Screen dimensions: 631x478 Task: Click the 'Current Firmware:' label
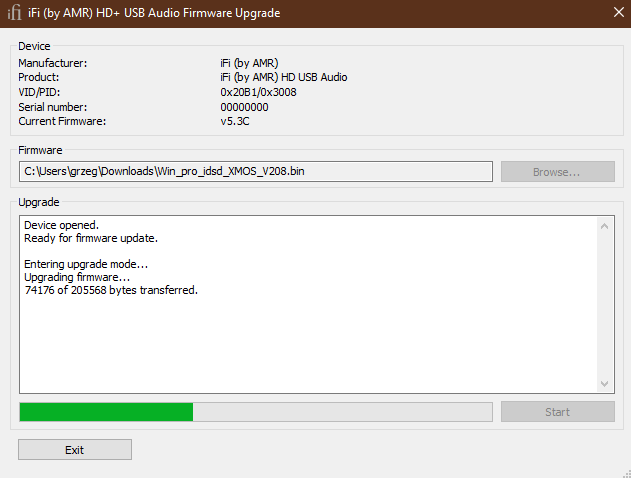(62, 121)
